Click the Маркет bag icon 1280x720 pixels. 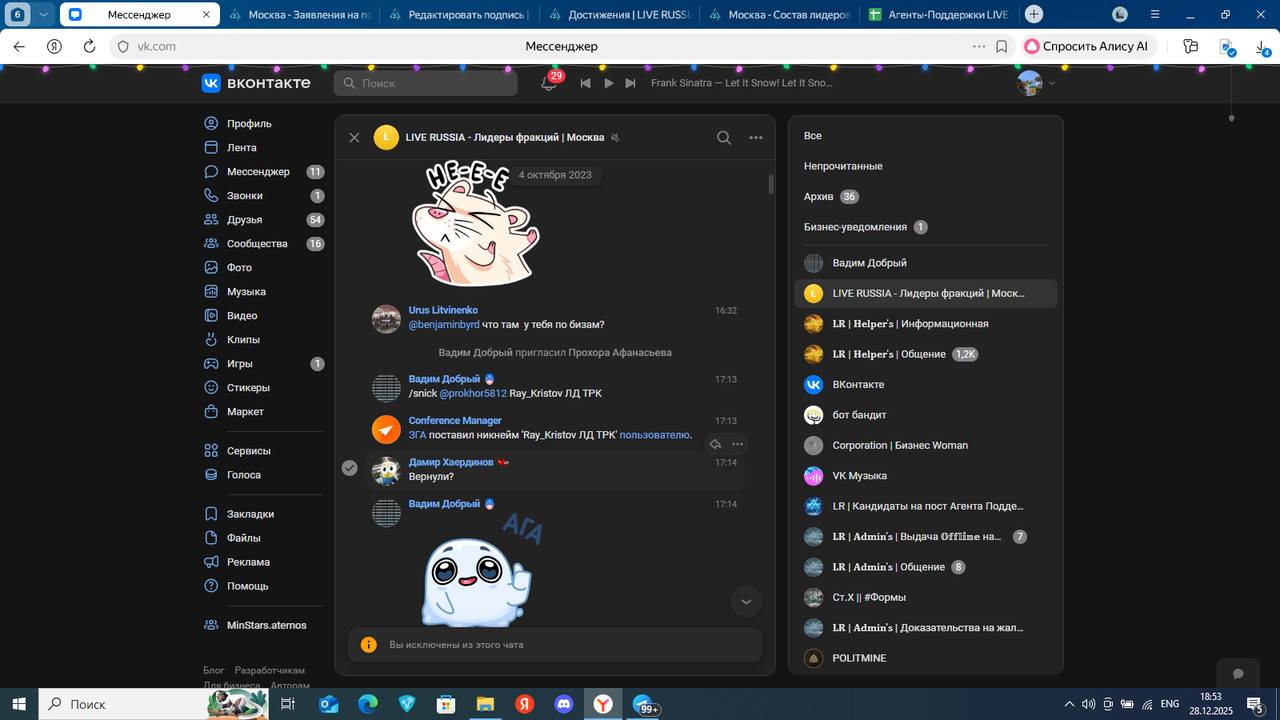point(211,412)
